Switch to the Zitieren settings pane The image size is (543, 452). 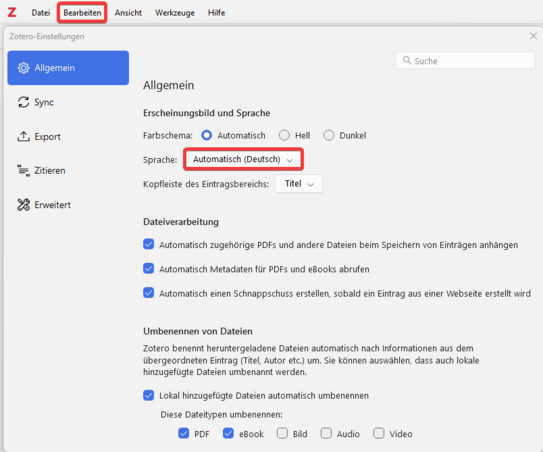click(x=68, y=170)
